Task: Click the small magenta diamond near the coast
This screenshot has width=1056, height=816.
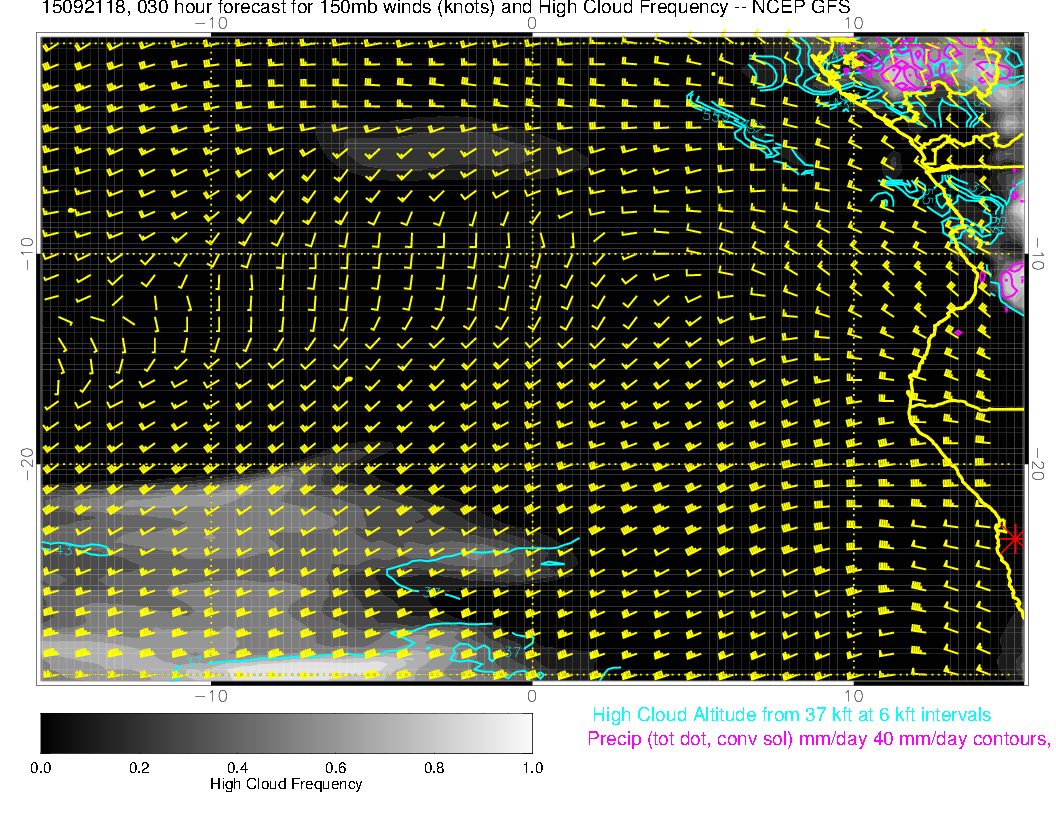Action: click(958, 332)
